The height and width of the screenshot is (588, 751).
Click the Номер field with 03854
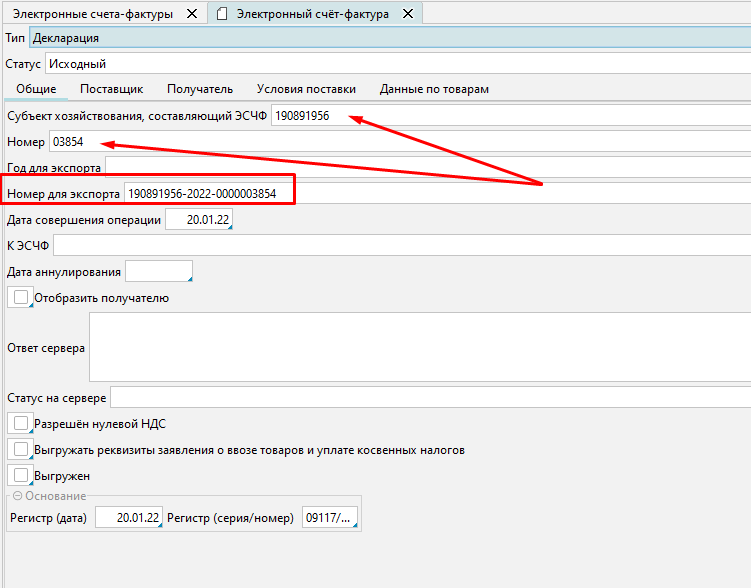point(400,142)
